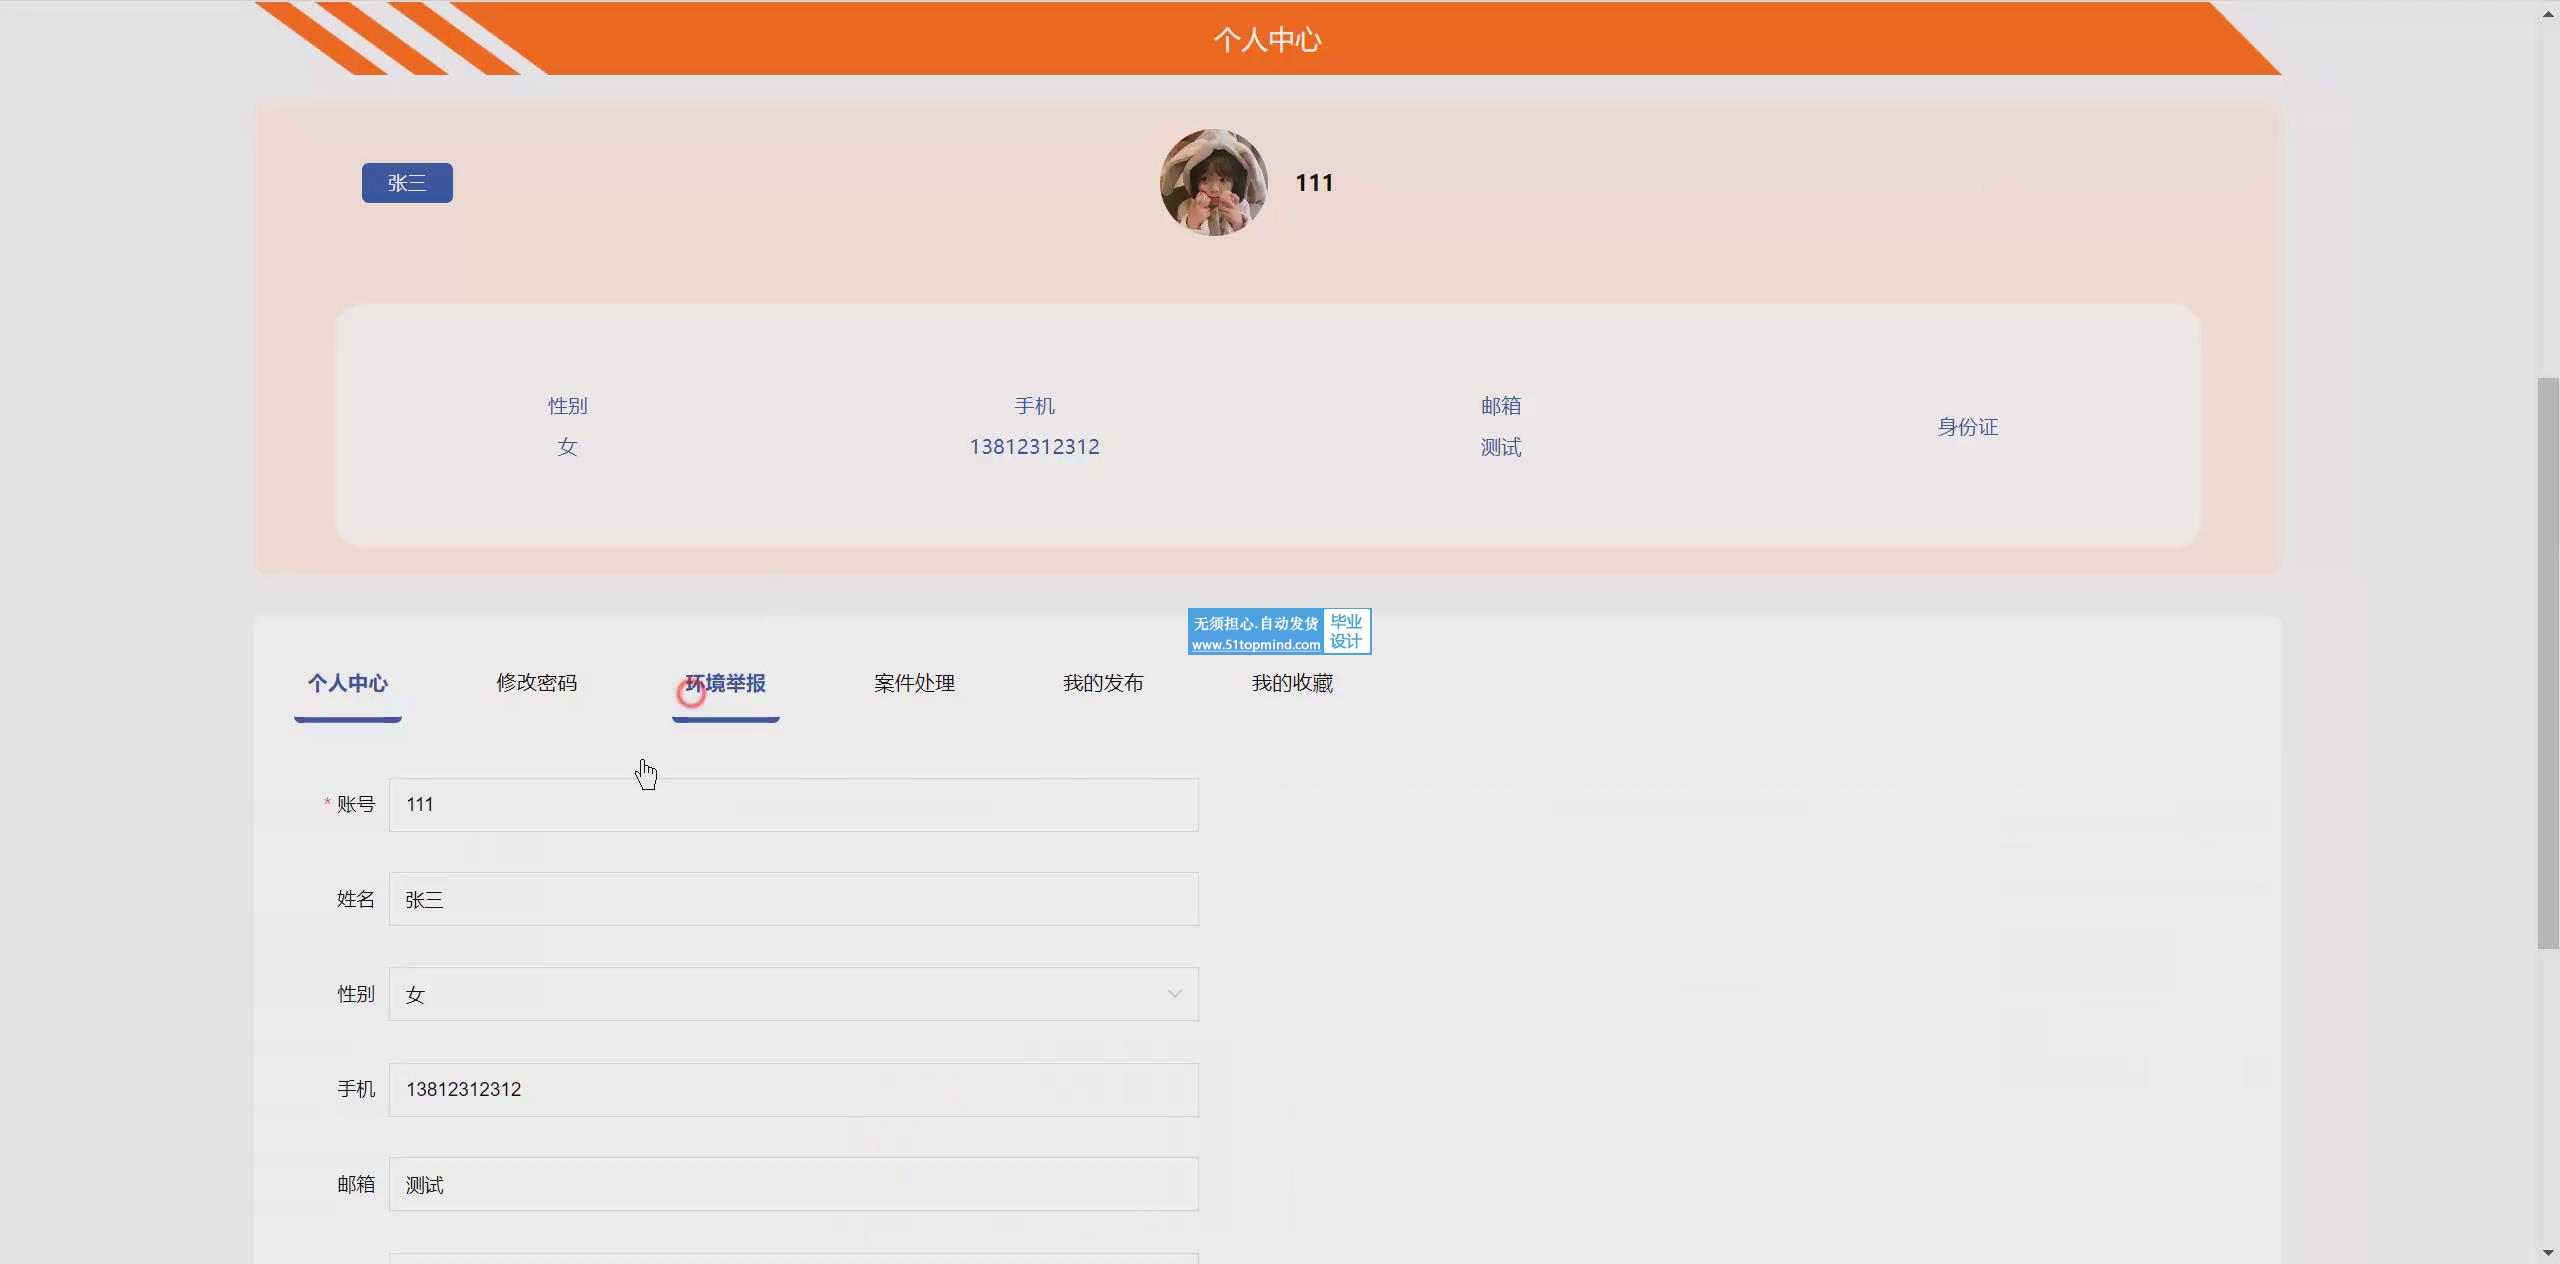2560x1264 pixels.
Task: Click the user avatar photo
Action: pos(1213,183)
